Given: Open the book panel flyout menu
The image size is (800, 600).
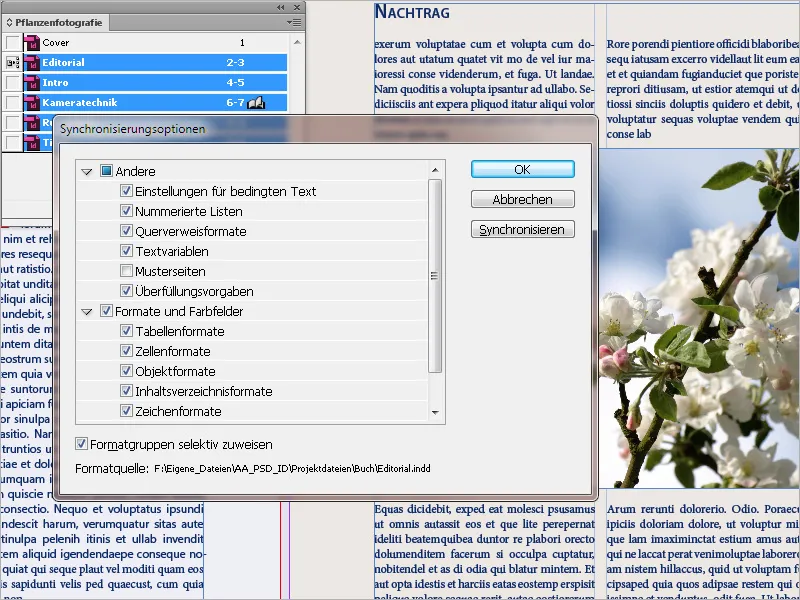Looking at the screenshot, I should coord(294,22).
